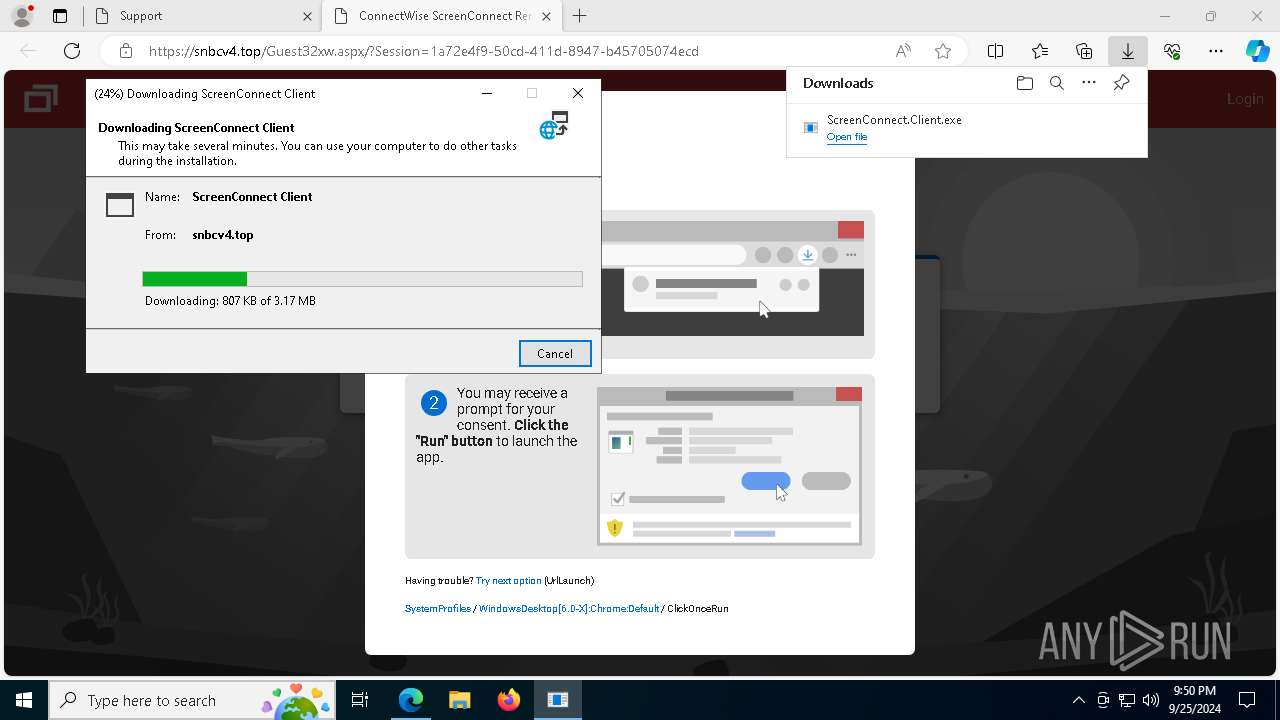Open the notification center
This screenshot has height=720, width=1280.
(1247, 700)
